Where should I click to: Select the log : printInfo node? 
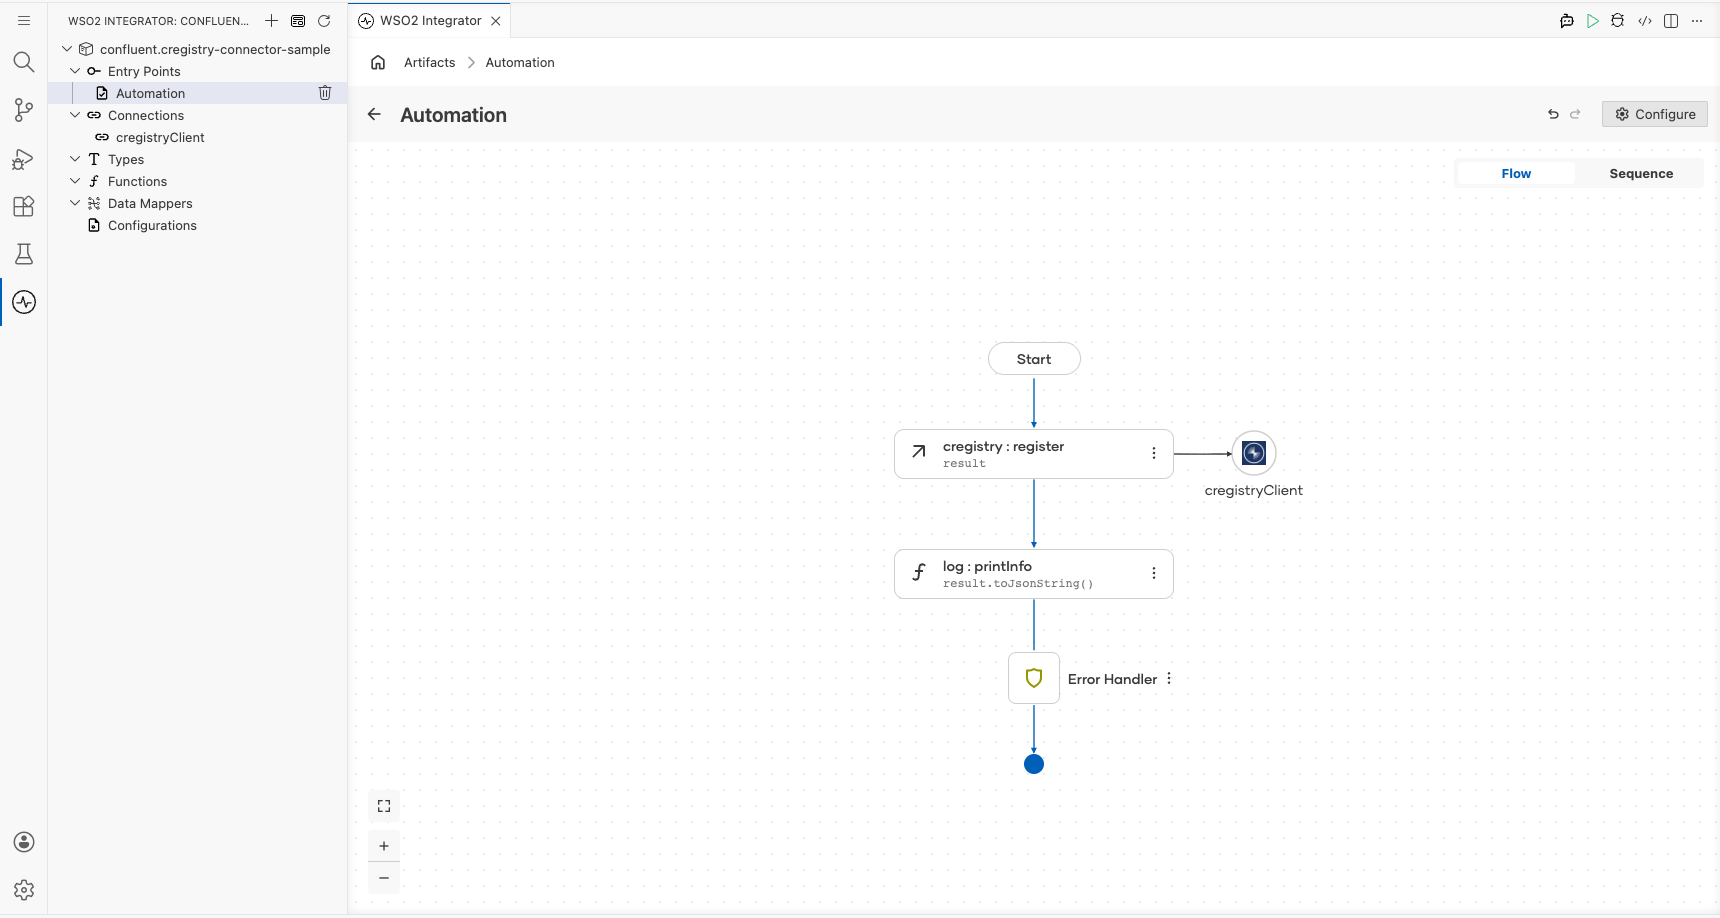[1034, 574]
